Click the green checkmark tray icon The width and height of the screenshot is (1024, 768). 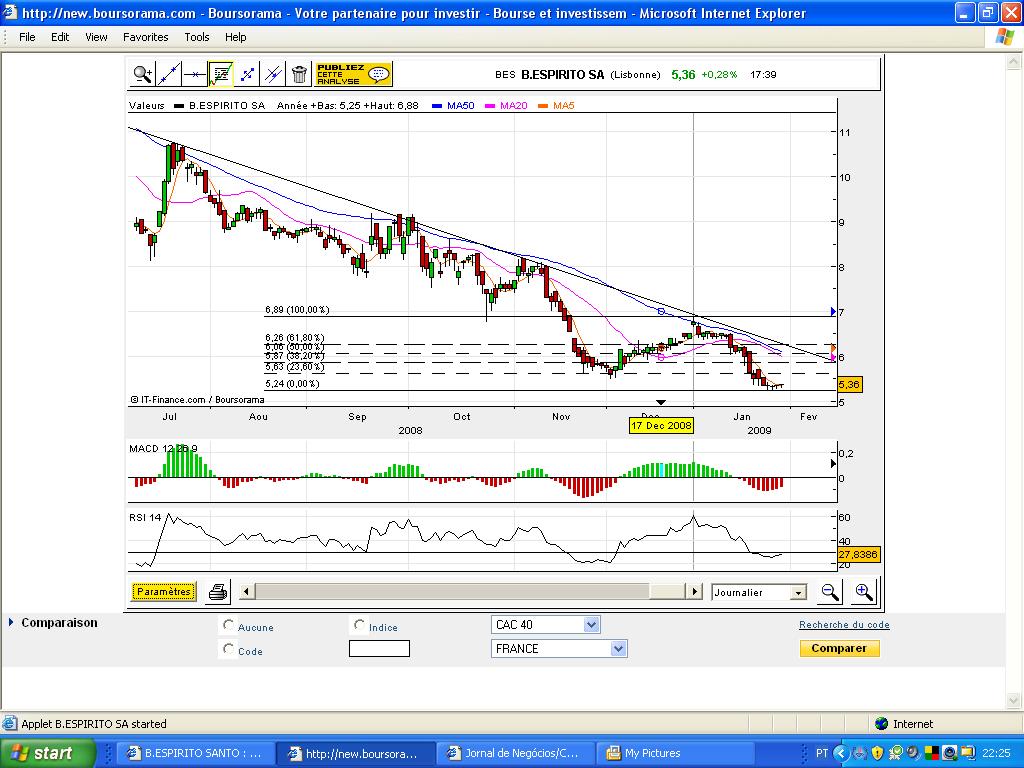[x=895, y=754]
